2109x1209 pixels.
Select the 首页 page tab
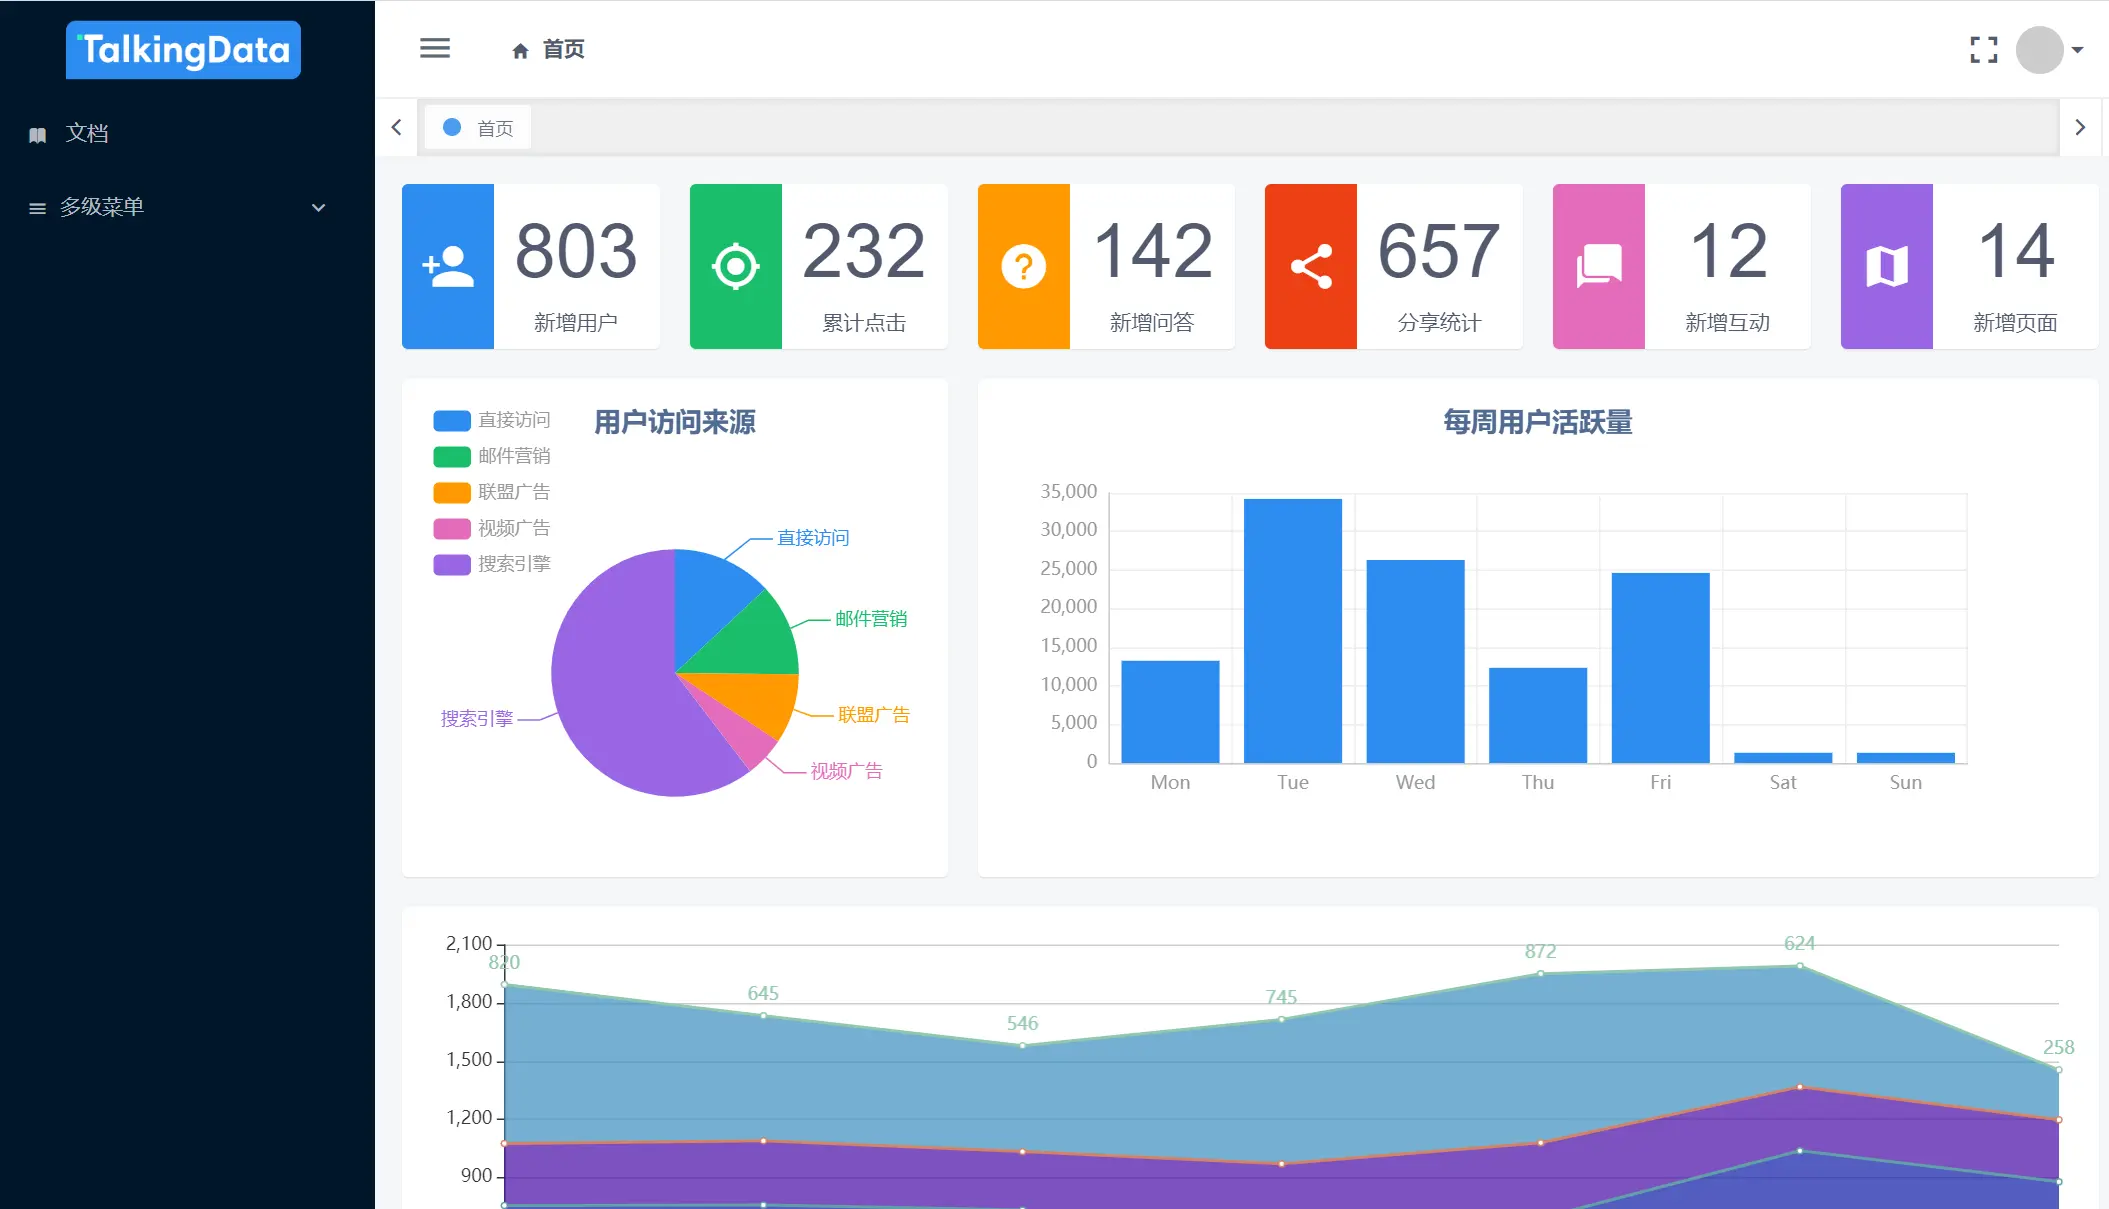pos(478,128)
